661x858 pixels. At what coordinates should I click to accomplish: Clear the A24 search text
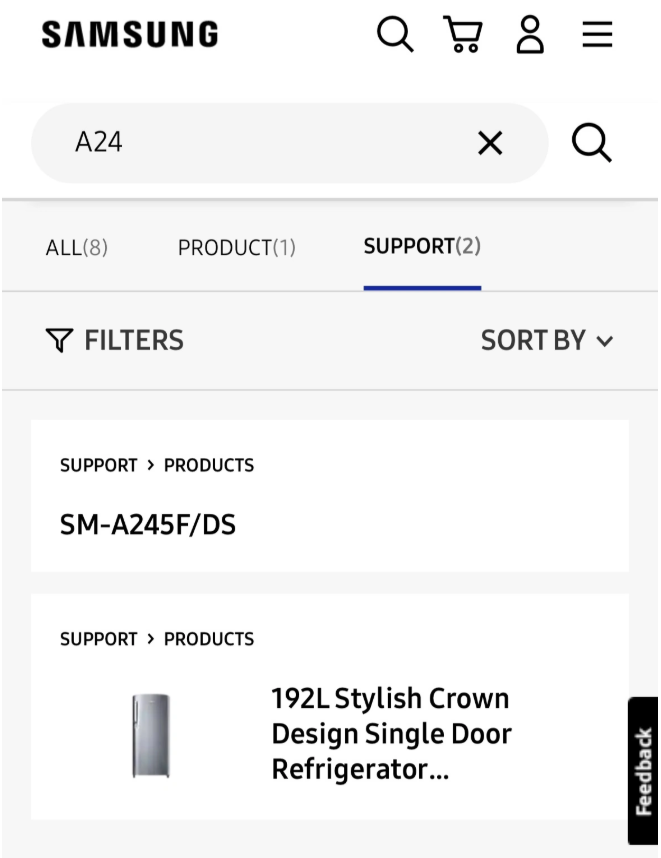coord(490,143)
